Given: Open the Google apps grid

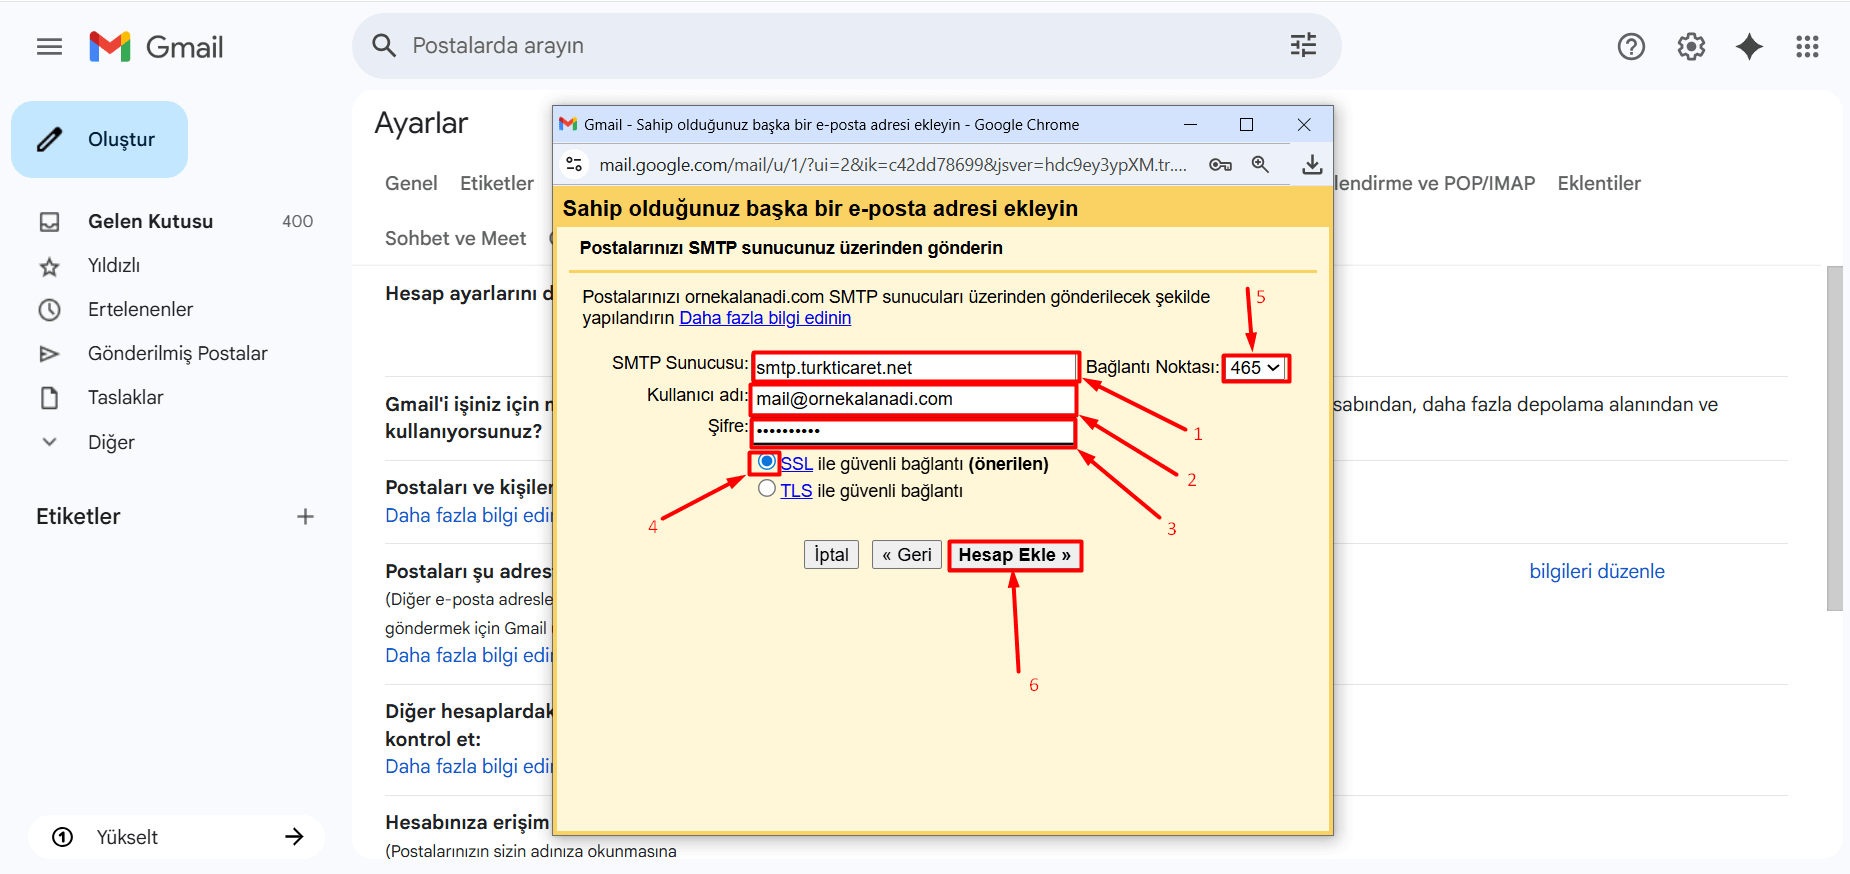Looking at the screenshot, I should point(1807,46).
